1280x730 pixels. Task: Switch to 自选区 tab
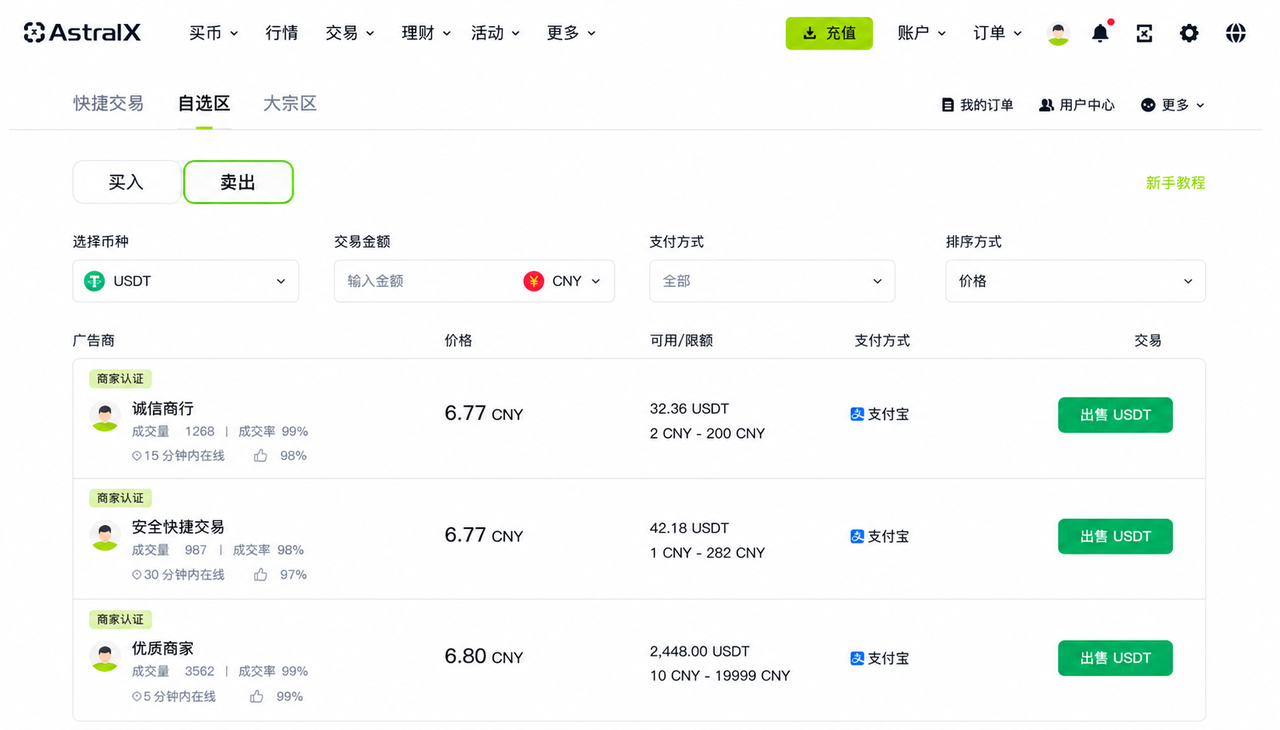[x=204, y=103]
